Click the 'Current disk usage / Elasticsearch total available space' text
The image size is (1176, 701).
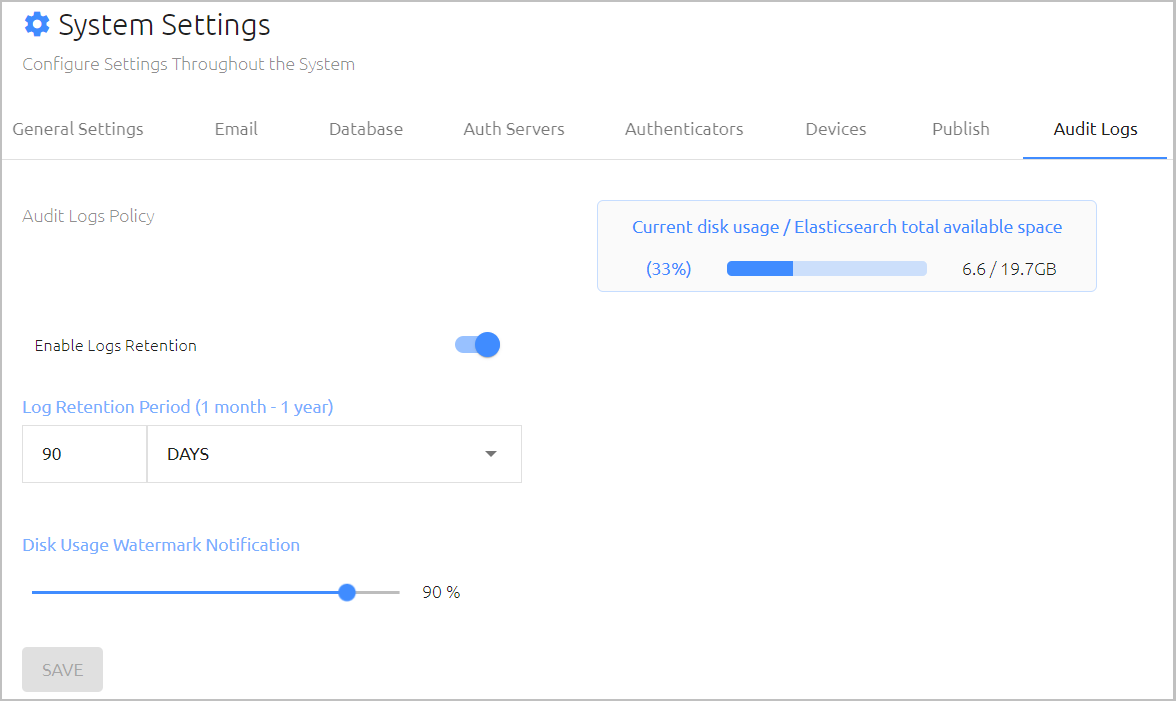click(847, 227)
